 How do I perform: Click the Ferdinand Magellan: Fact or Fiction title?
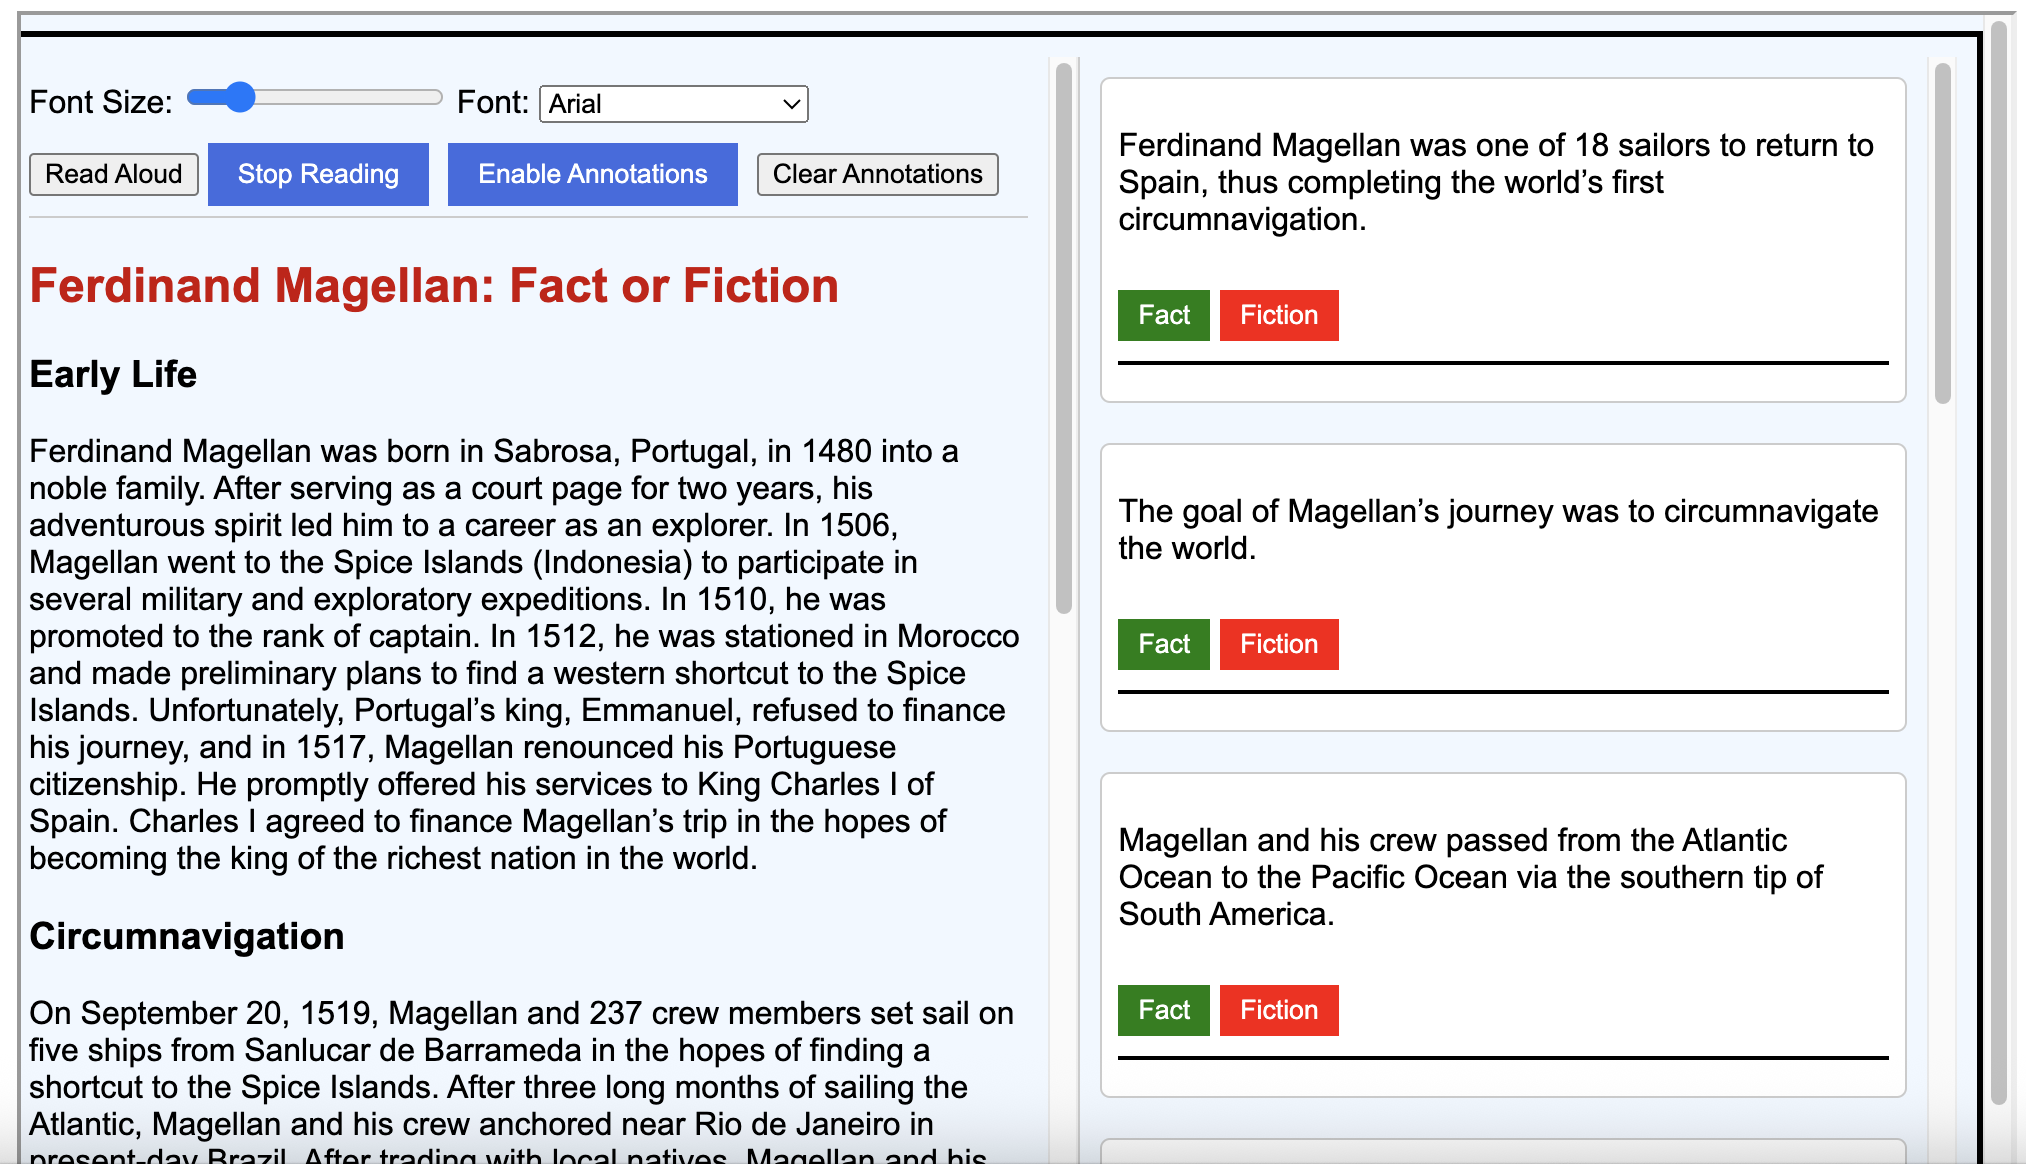[434, 286]
